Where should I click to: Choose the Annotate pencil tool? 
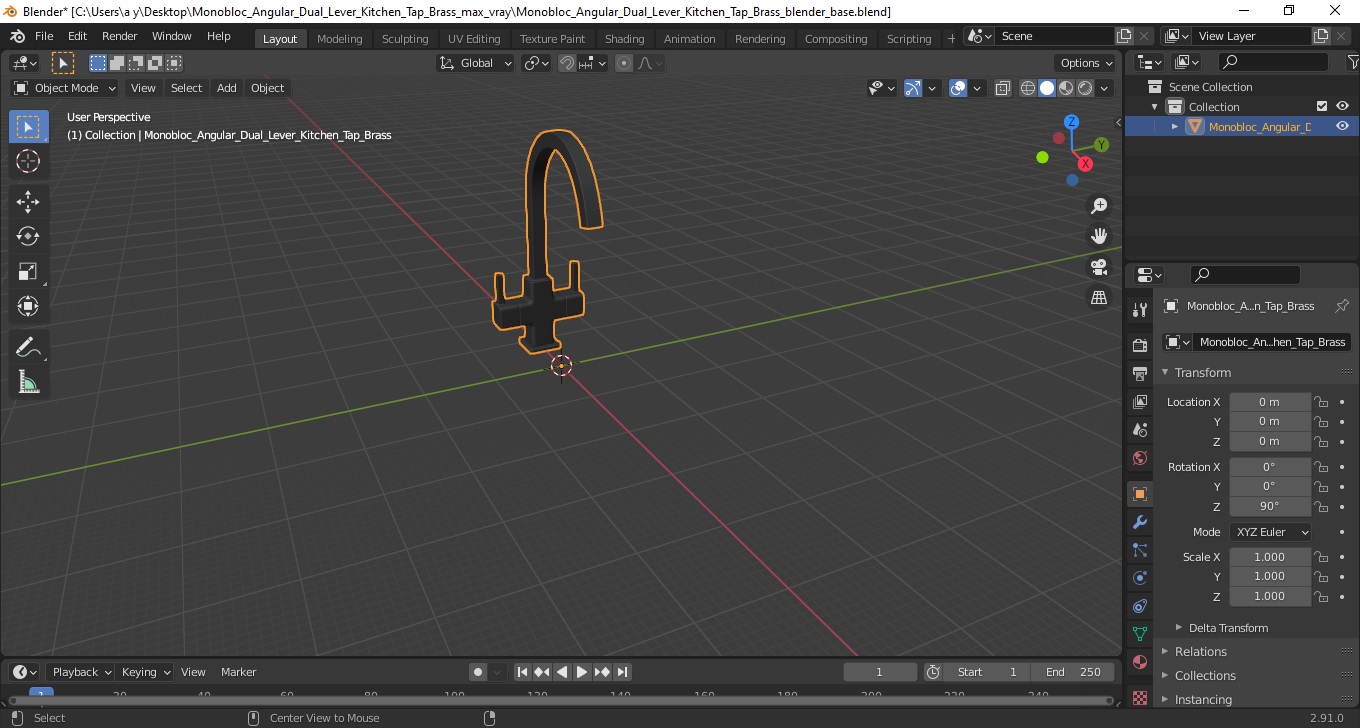[x=28, y=348]
